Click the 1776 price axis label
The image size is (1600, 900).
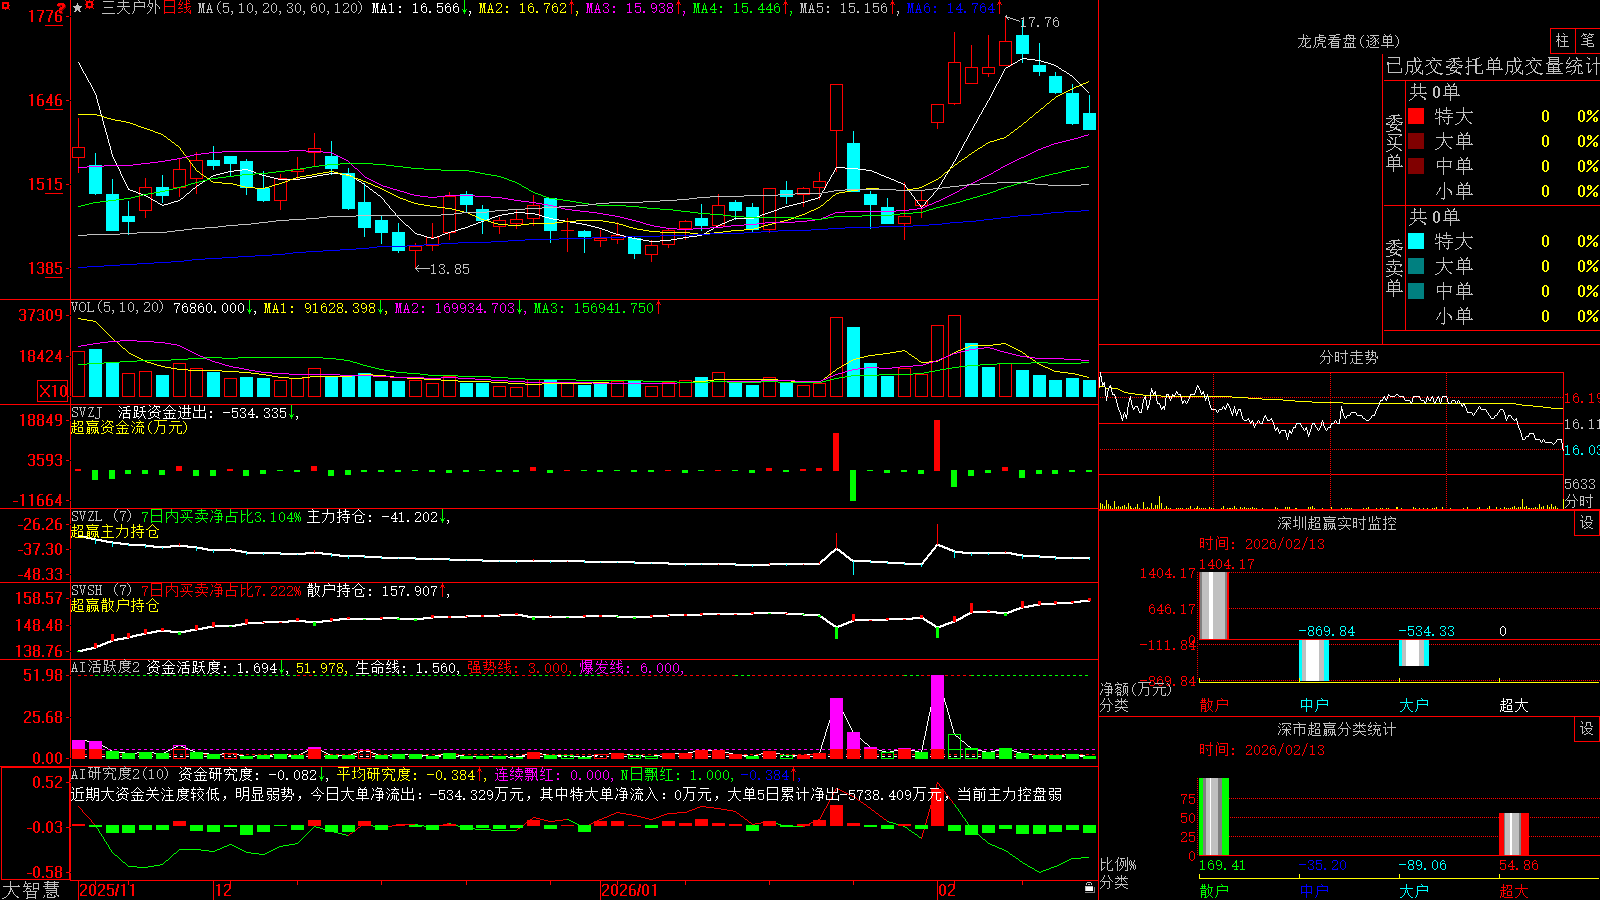coord(45,16)
